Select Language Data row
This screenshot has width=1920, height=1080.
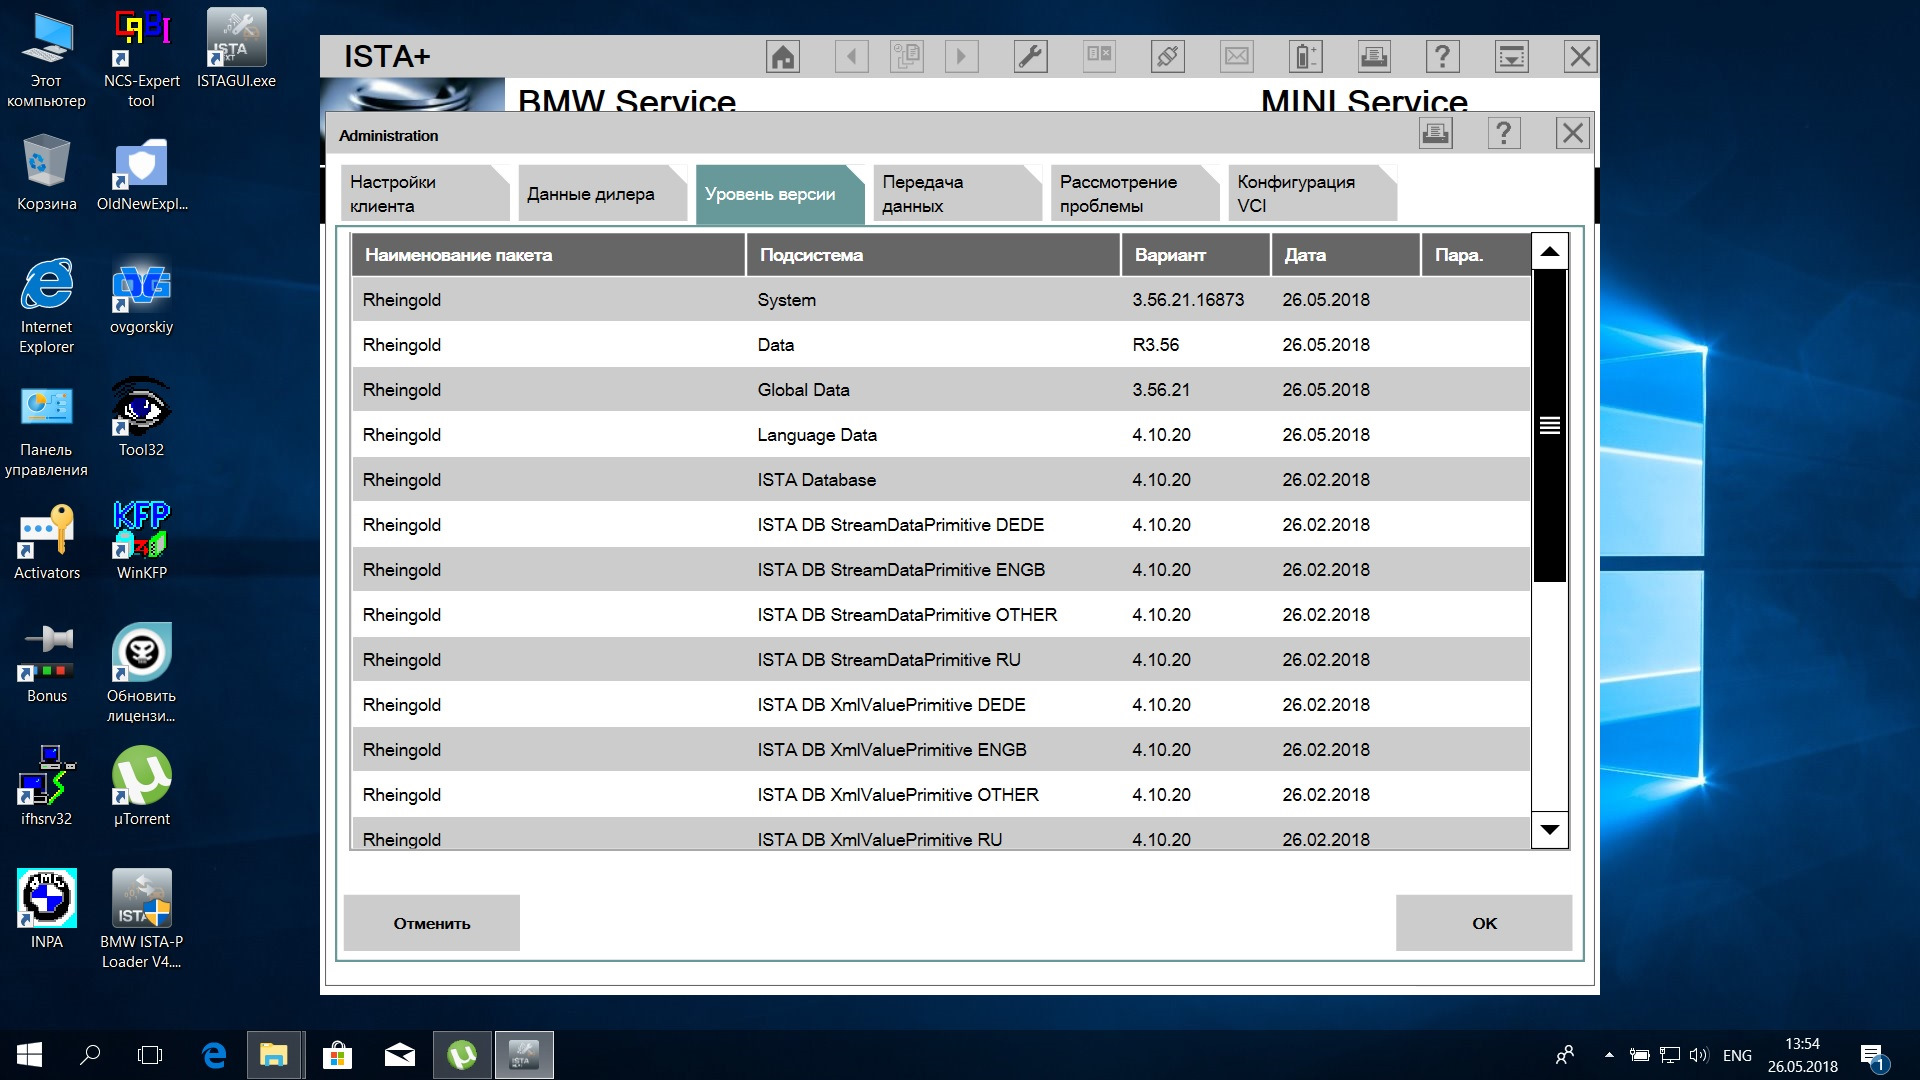coord(941,435)
